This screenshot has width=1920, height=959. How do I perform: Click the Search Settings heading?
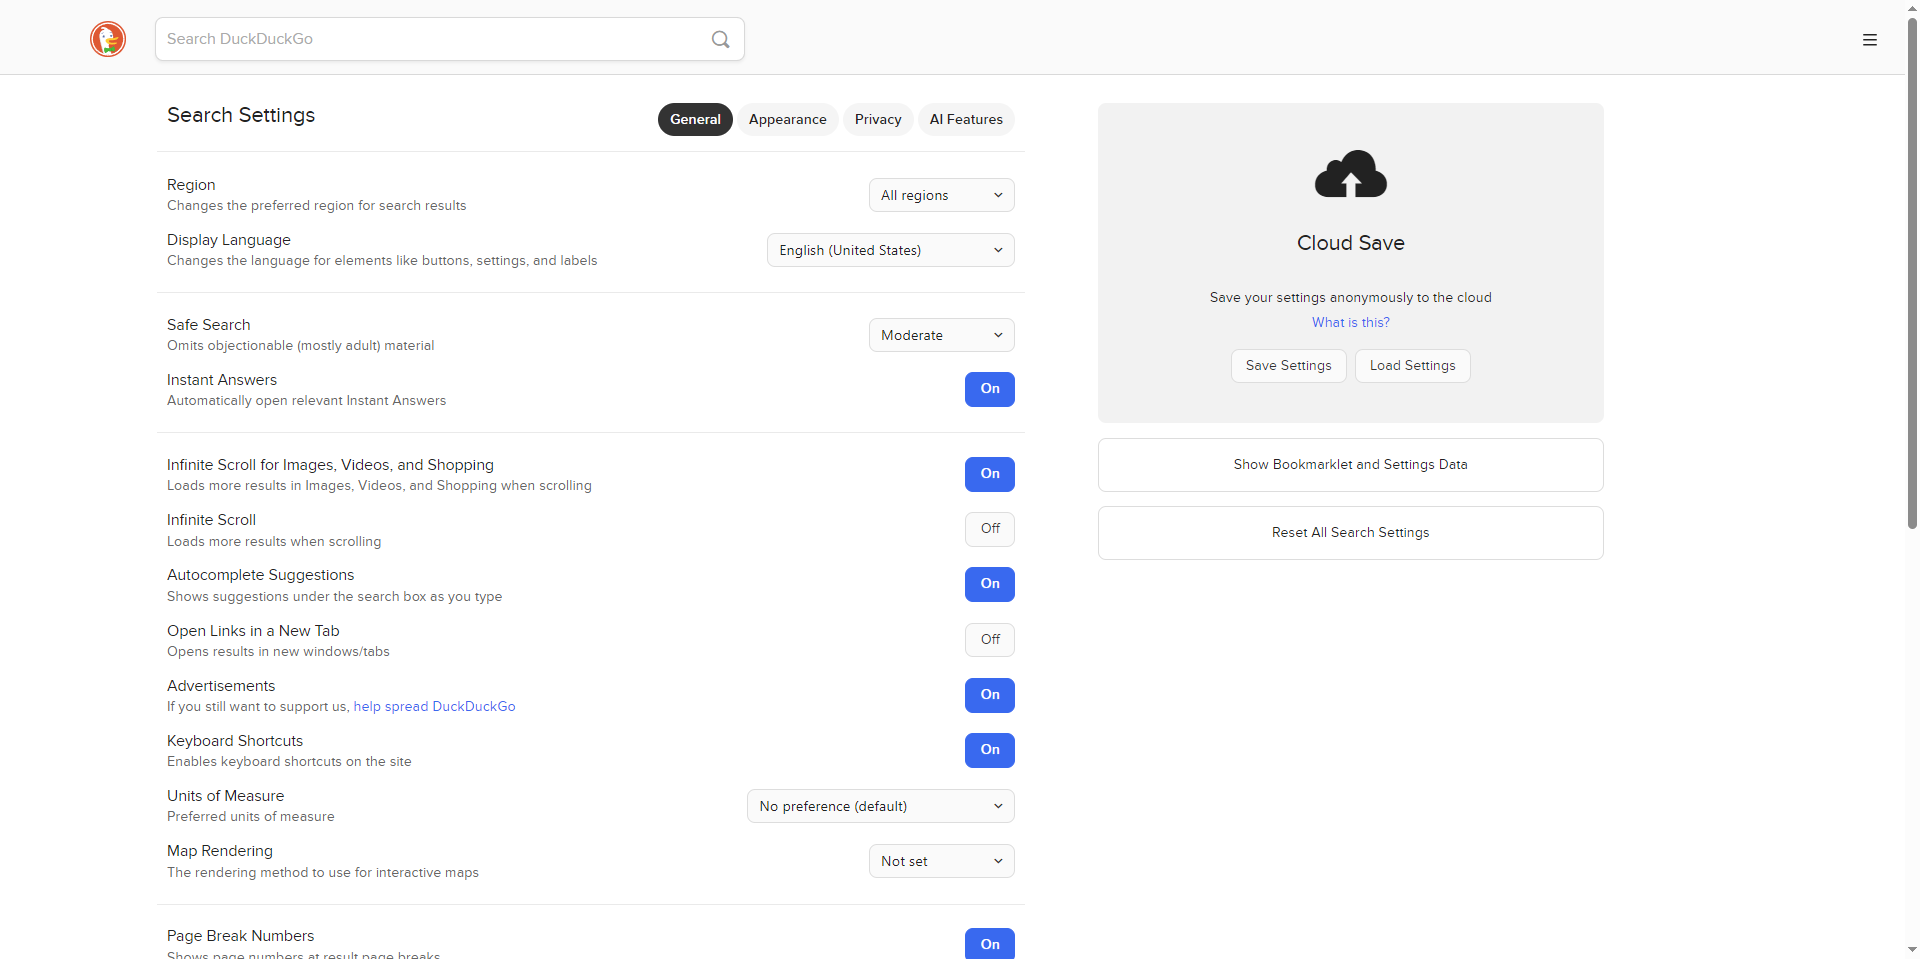coord(241,115)
